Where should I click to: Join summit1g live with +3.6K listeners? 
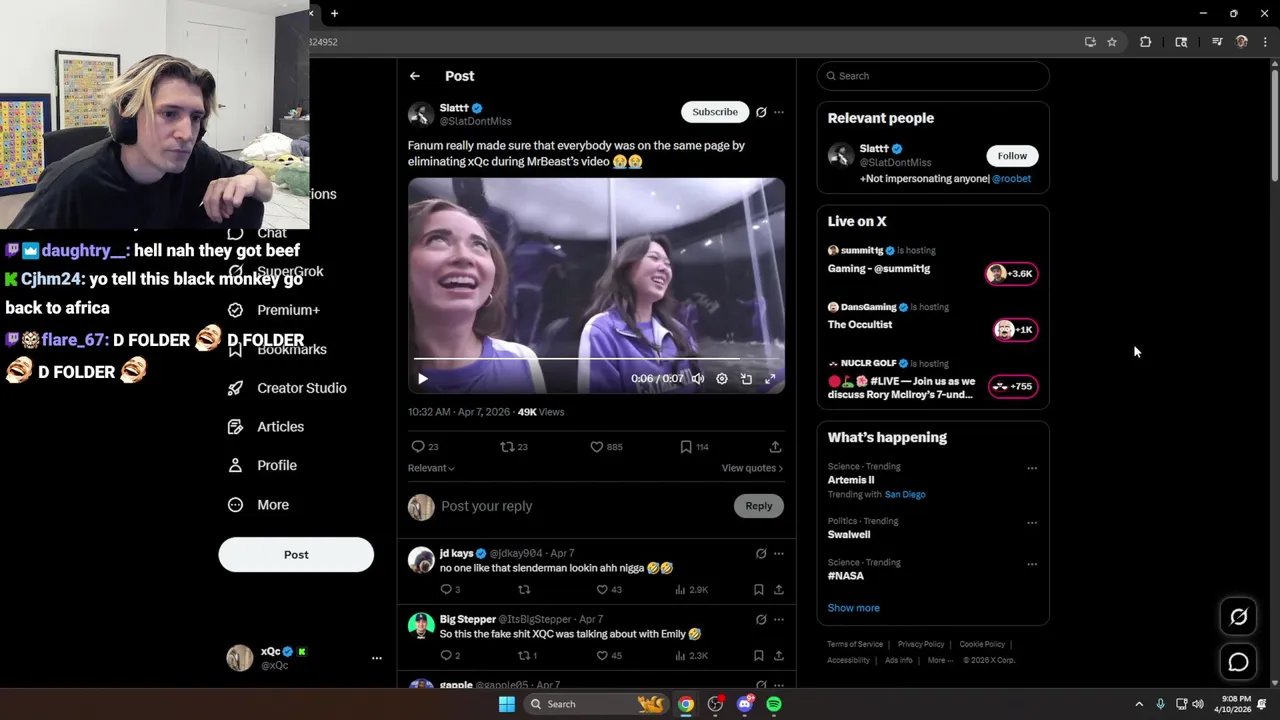(x=1011, y=273)
